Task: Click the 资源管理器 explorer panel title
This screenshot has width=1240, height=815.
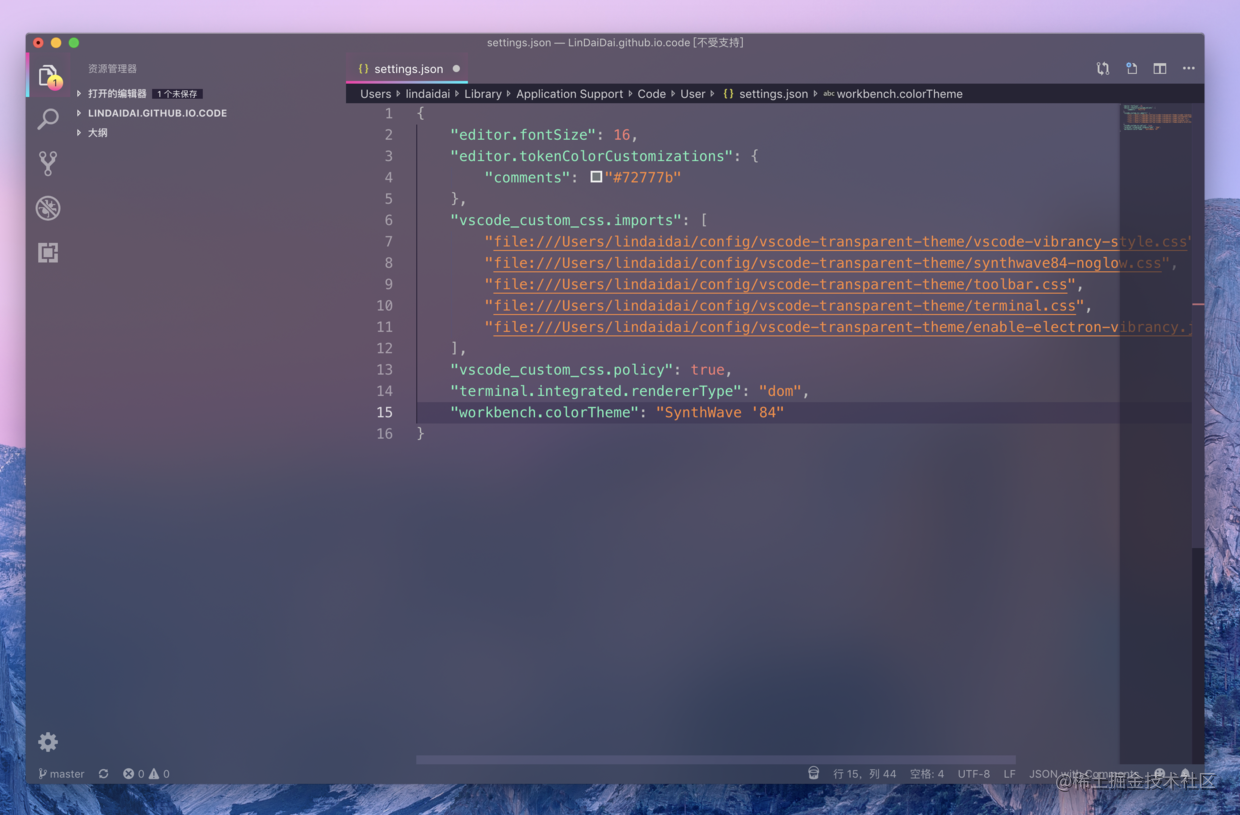Action: (x=112, y=69)
